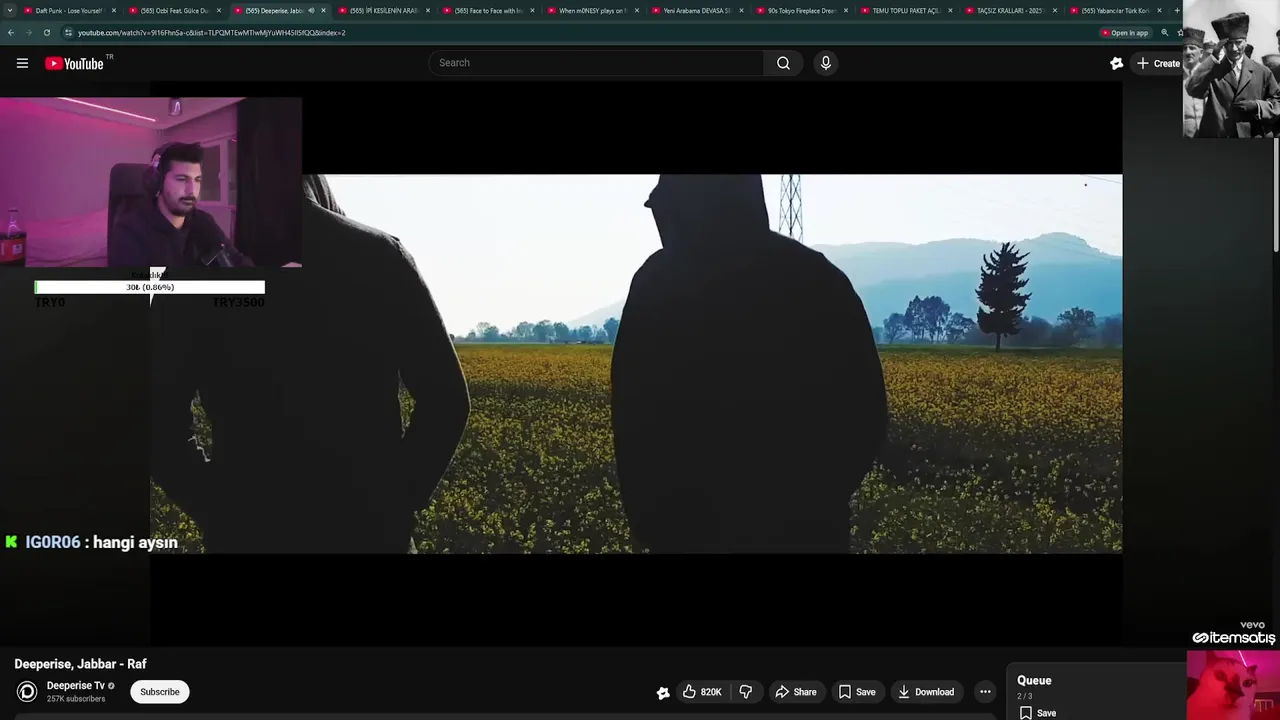1280x720 pixels.
Task: Open the YouTube hamburger guide menu
Action: (x=22, y=63)
